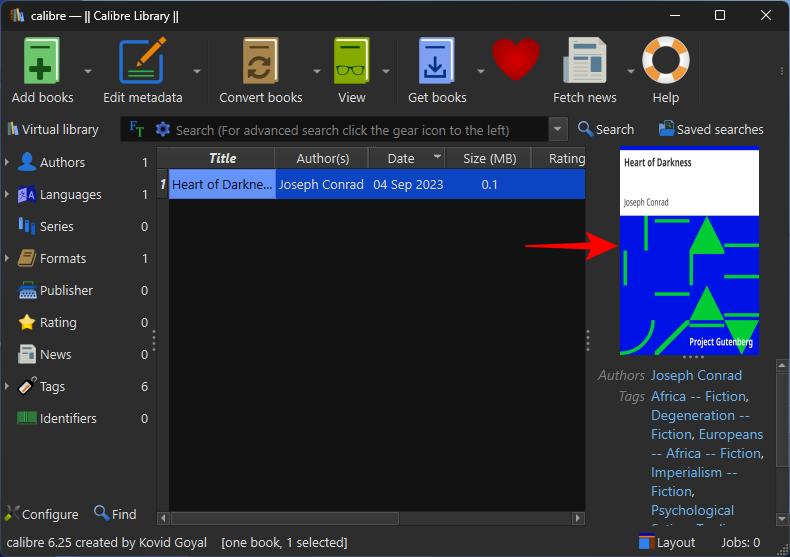The height and width of the screenshot is (557, 790).
Task: Click the Add books icon
Action: 42,60
